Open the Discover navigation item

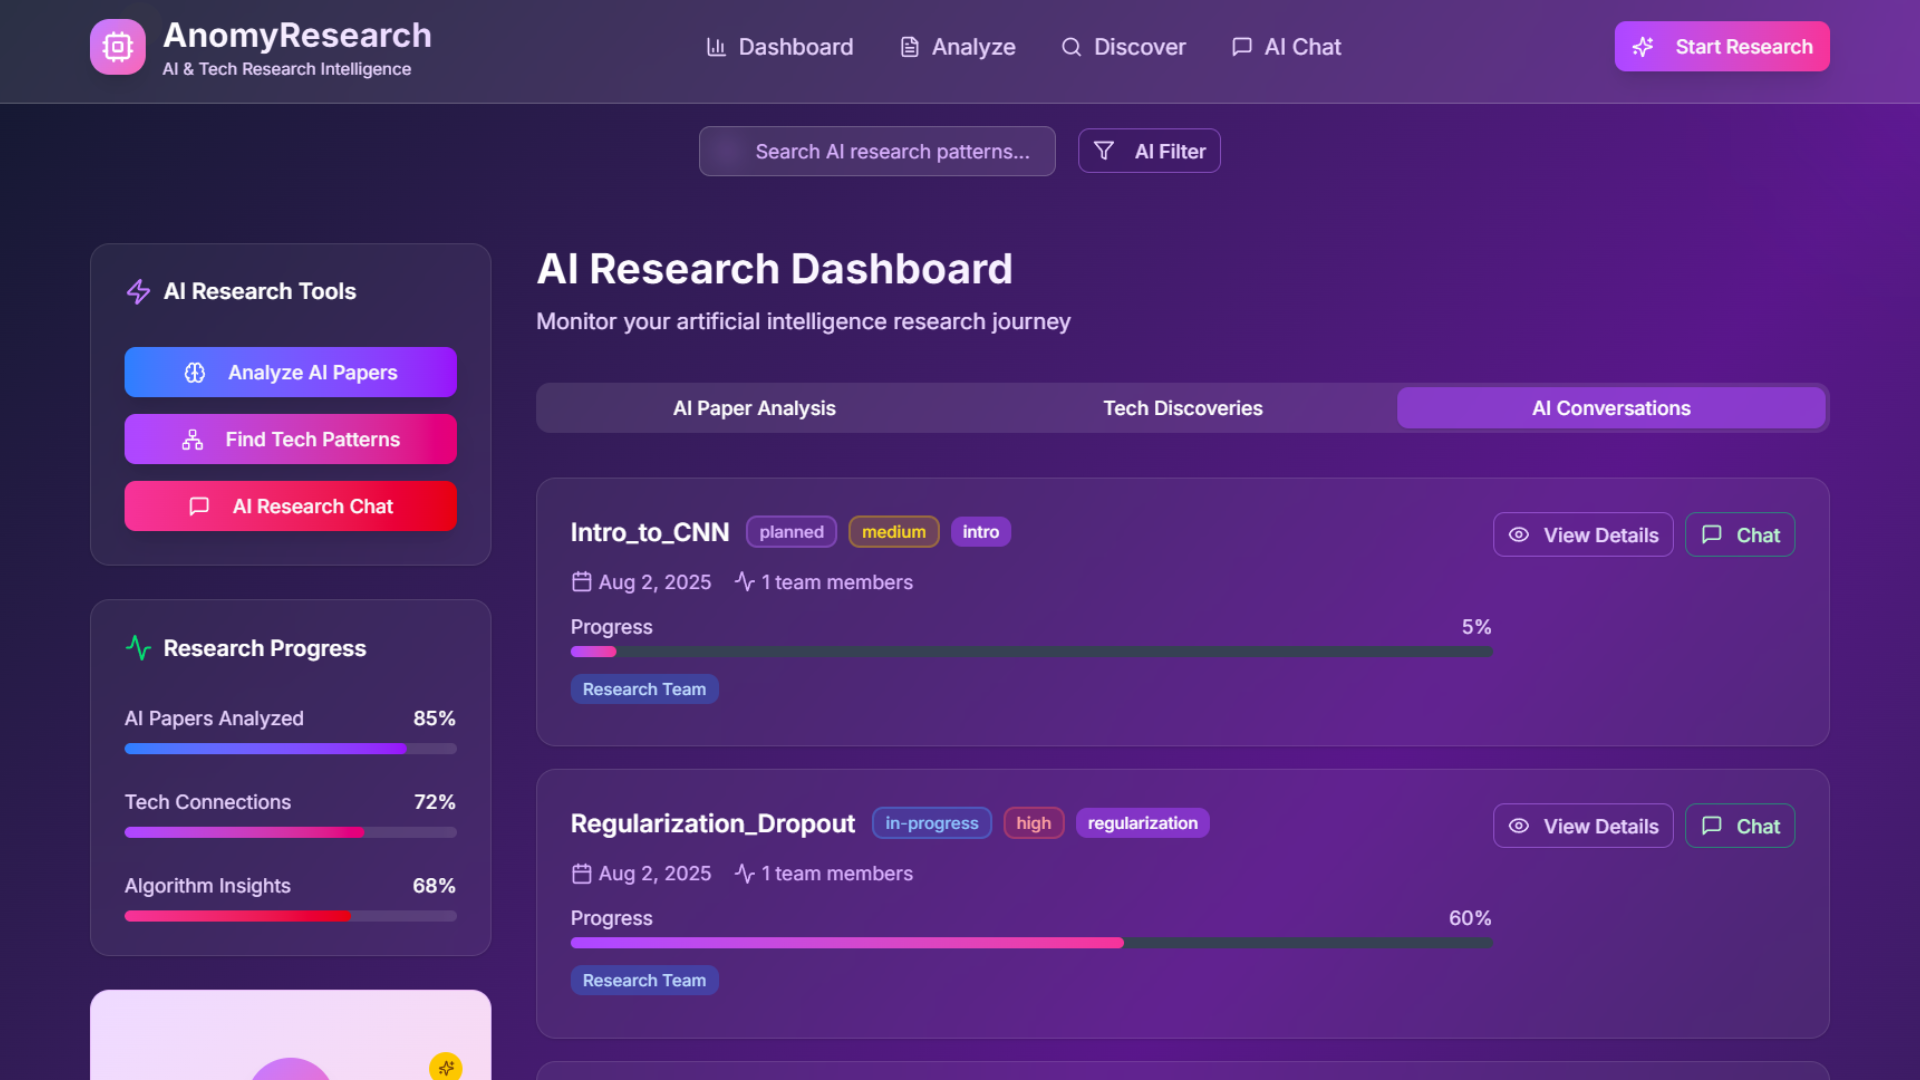click(1124, 47)
